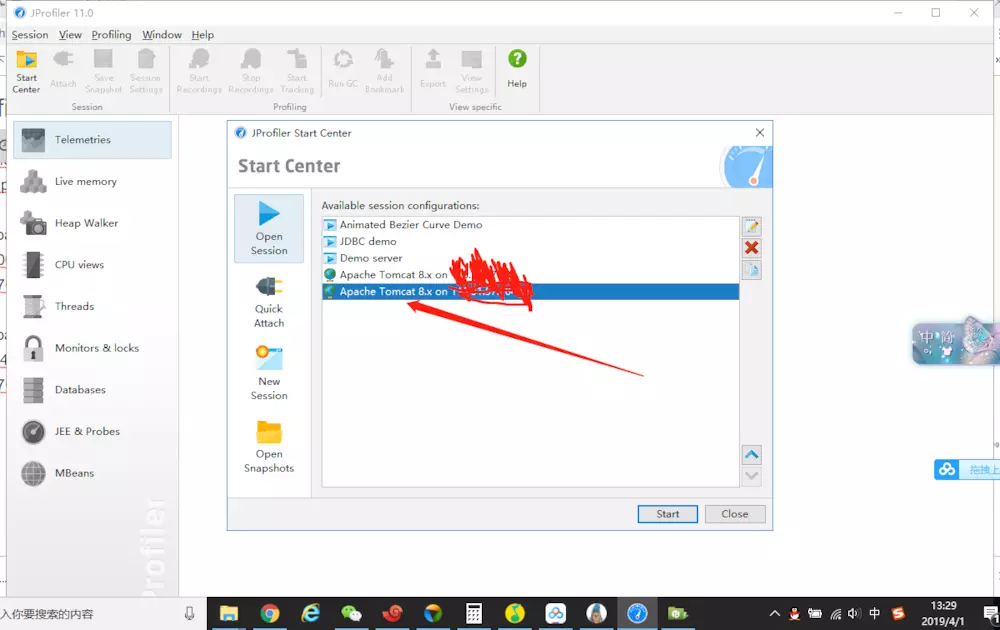Open the Threads section
The height and width of the screenshot is (630, 1000).
[x=92, y=306]
